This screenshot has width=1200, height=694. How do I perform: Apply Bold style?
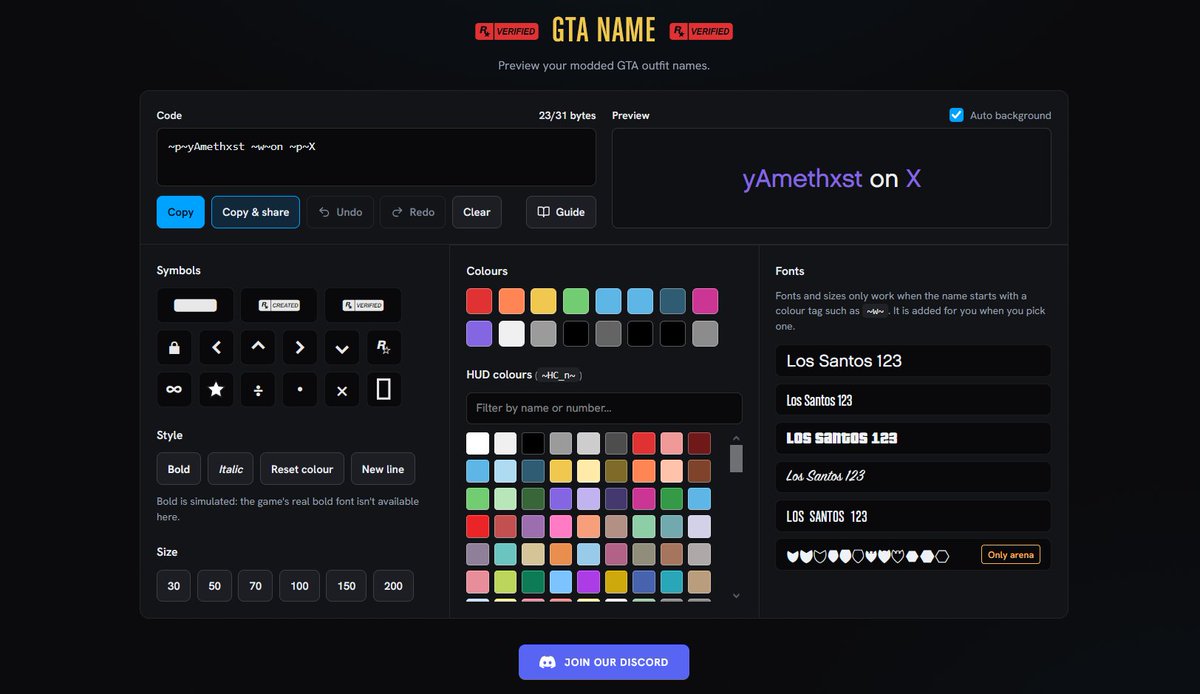(x=179, y=469)
